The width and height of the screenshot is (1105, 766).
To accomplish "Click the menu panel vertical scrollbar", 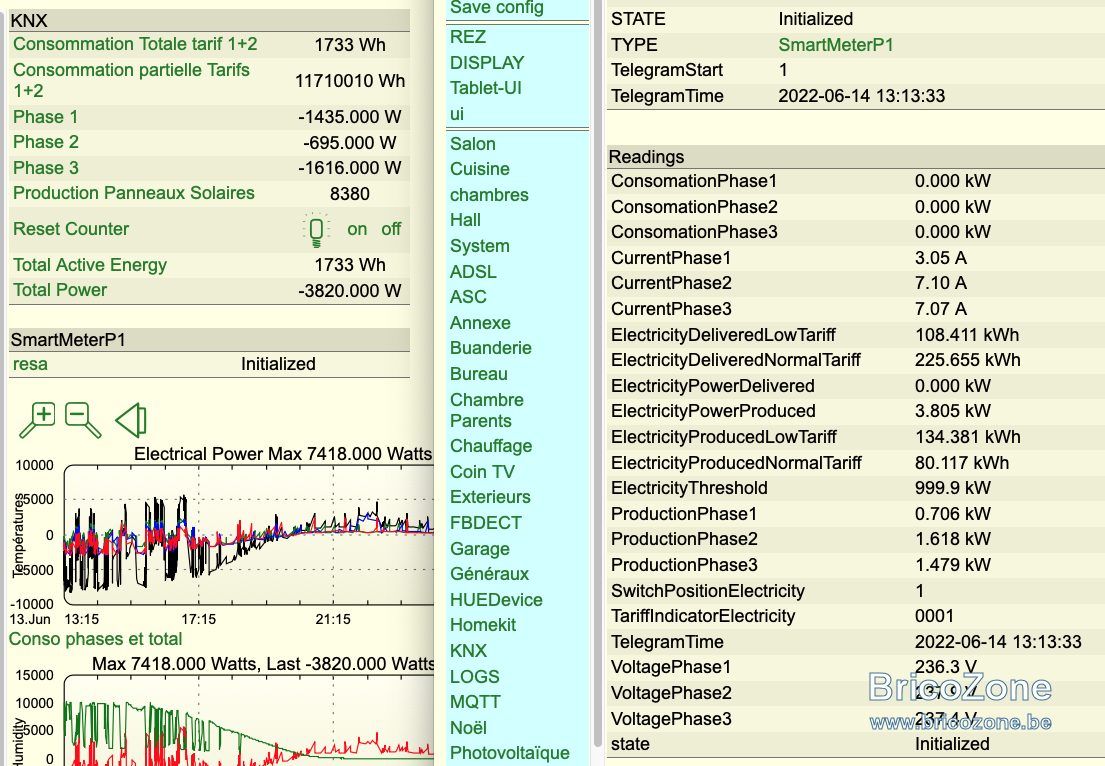I will (598, 373).
